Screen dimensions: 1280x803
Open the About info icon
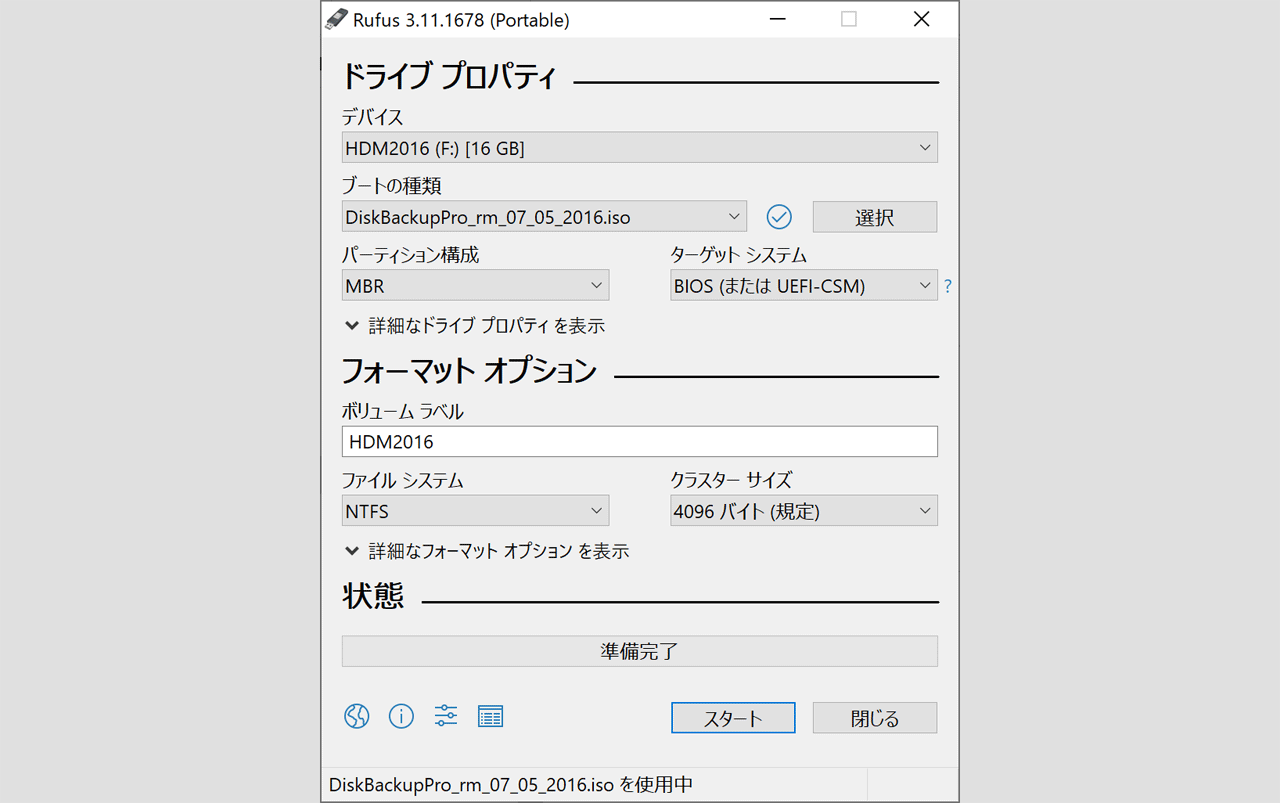tap(401, 716)
